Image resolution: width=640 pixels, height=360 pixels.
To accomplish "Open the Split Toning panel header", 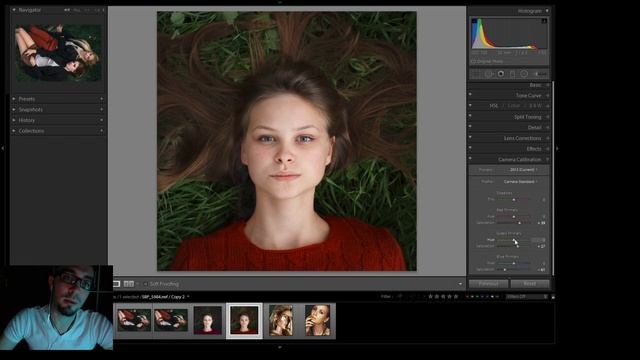I will pyautogui.click(x=528, y=117).
